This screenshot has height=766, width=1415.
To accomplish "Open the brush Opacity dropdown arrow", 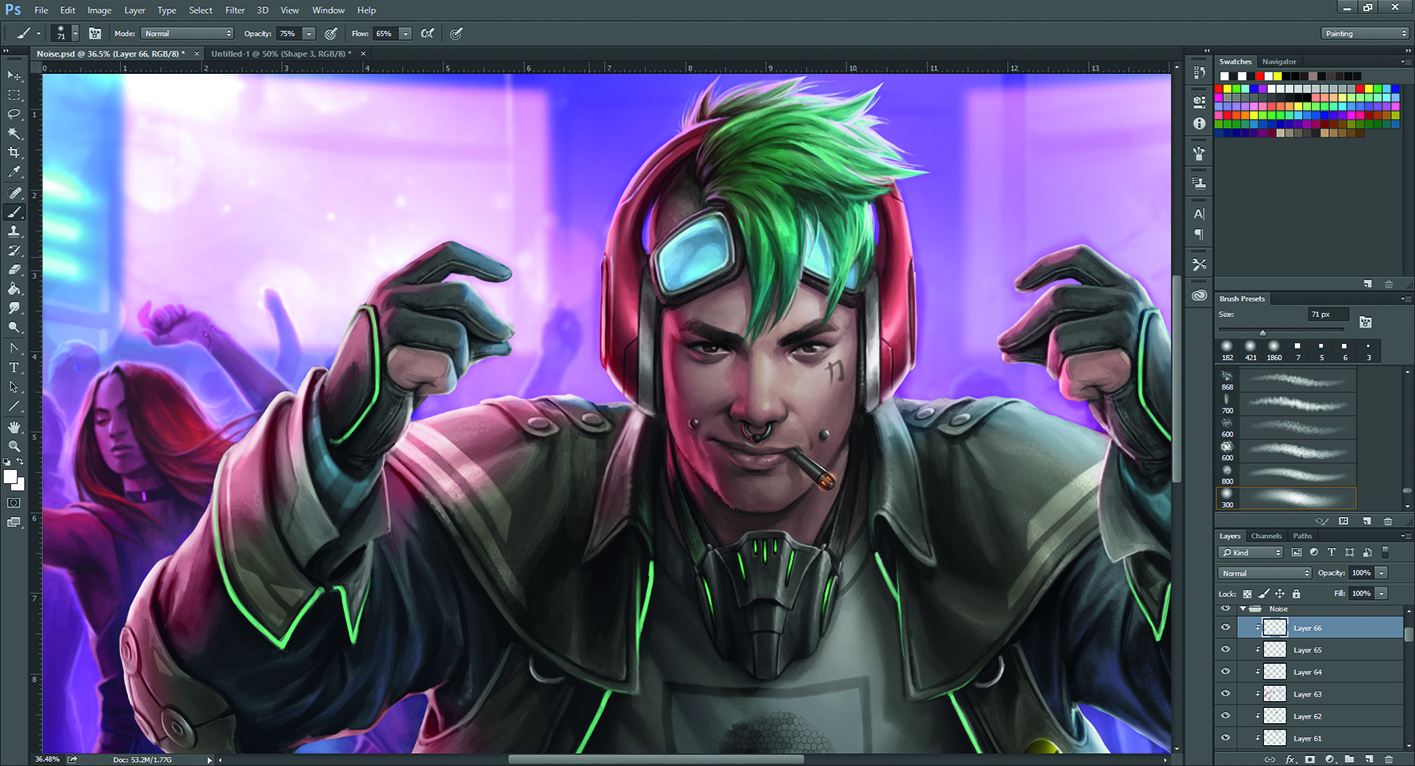I will [308, 34].
